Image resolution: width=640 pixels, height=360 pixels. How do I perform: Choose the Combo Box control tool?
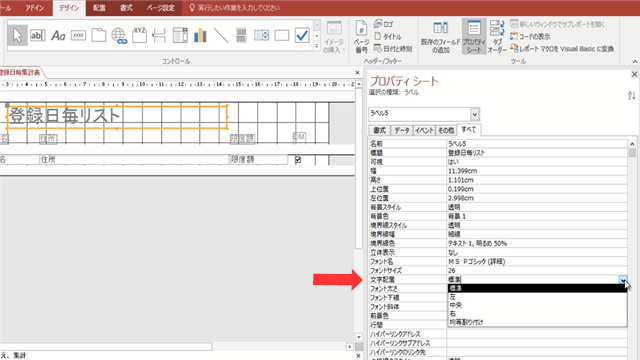click(x=180, y=36)
